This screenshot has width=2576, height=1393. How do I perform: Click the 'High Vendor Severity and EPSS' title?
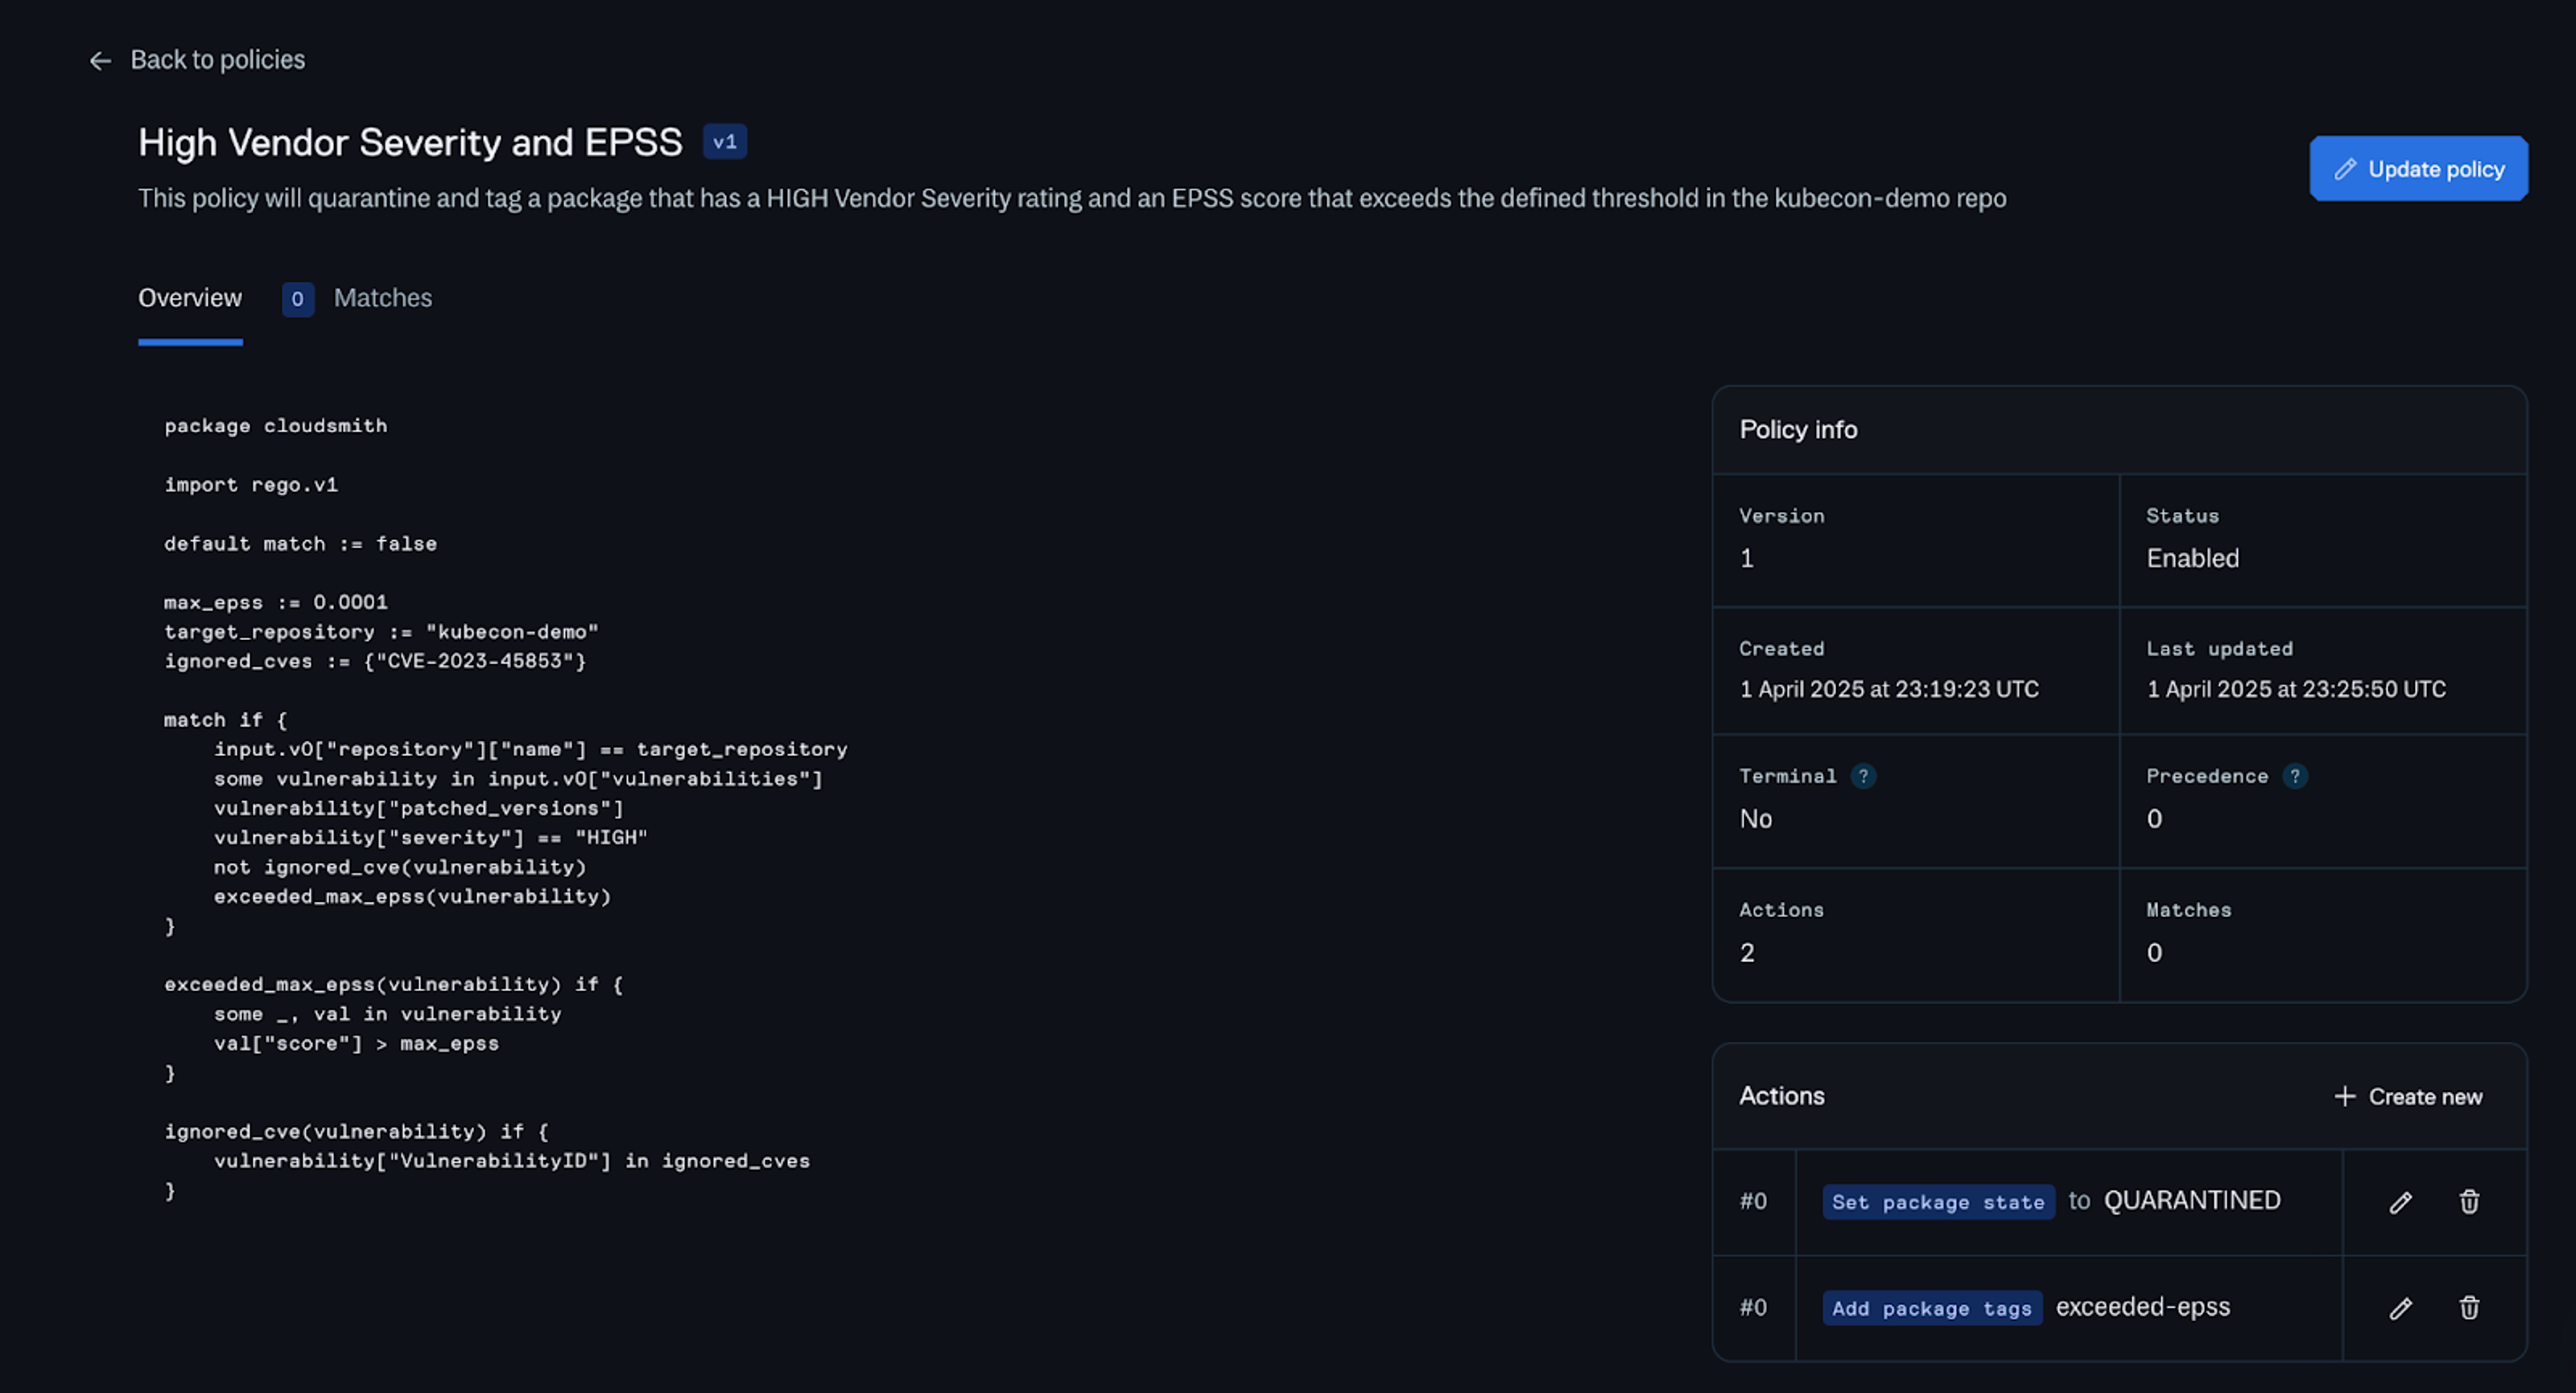click(x=410, y=143)
